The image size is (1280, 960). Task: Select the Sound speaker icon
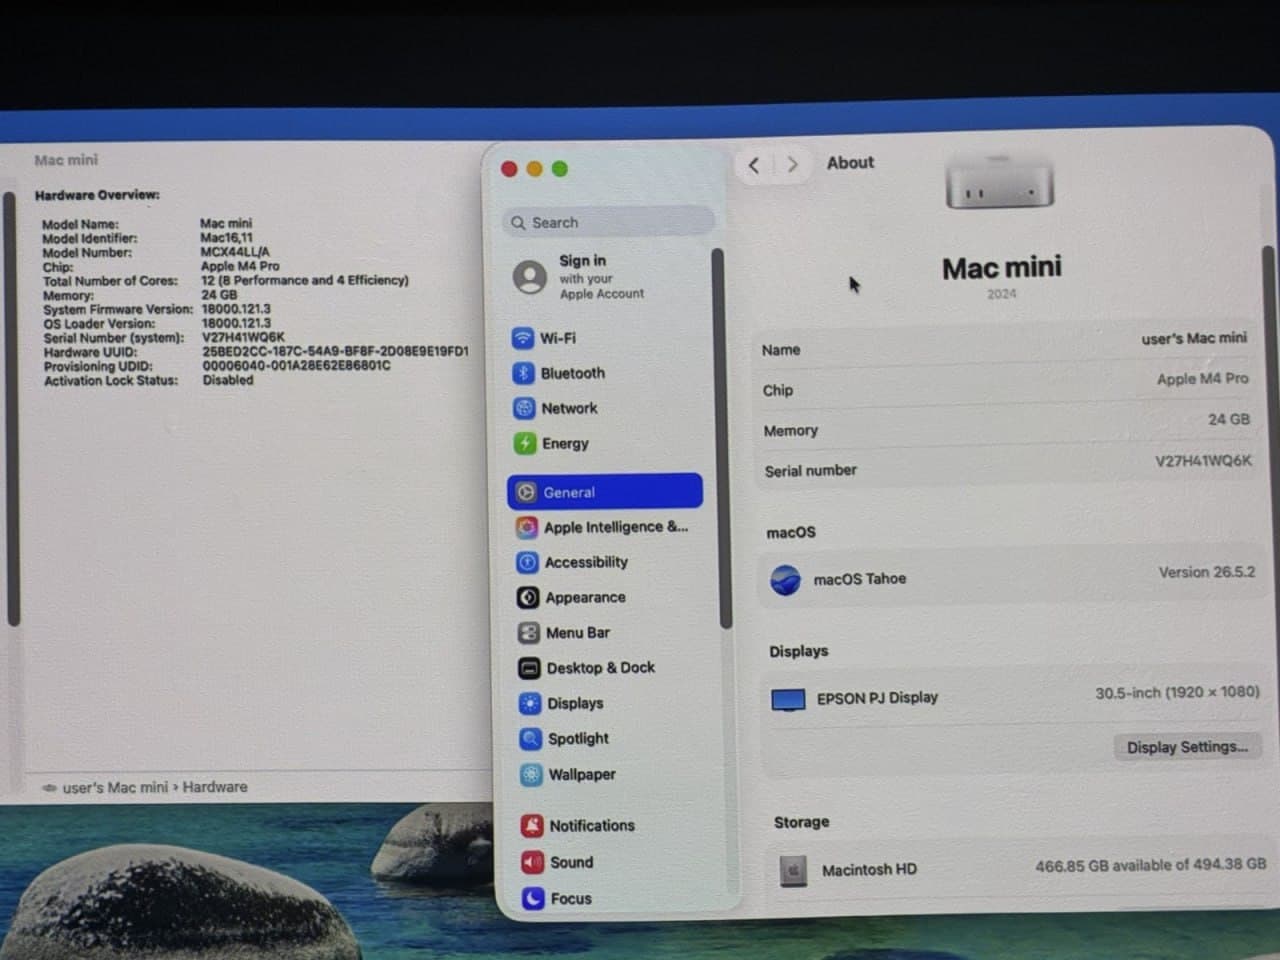coord(533,862)
